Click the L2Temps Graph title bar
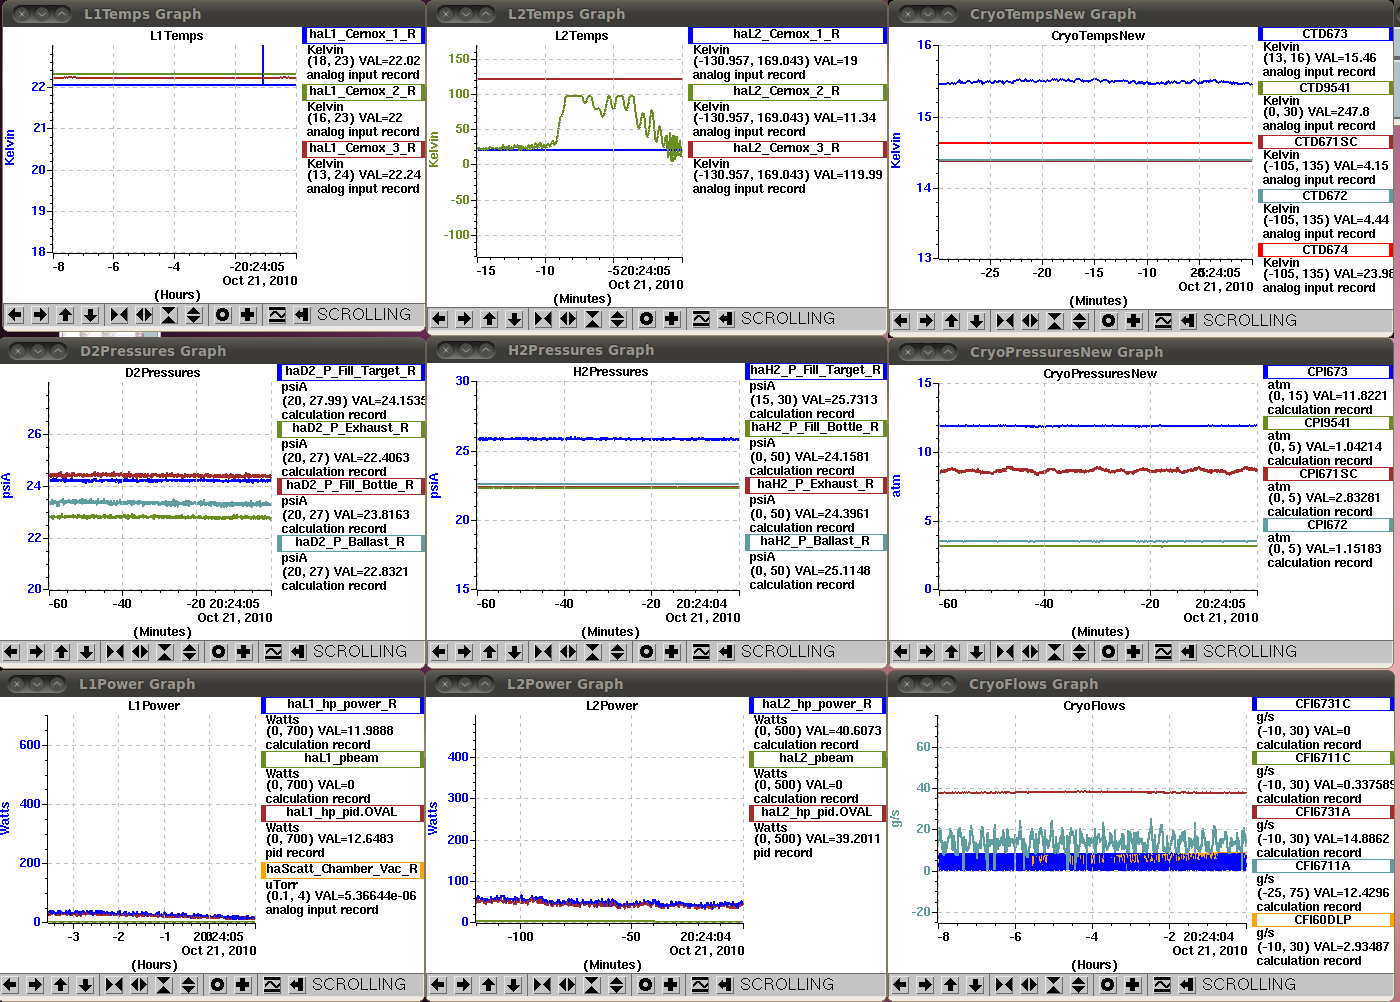This screenshot has height=1002, width=1400. pyautogui.click(x=657, y=14)
